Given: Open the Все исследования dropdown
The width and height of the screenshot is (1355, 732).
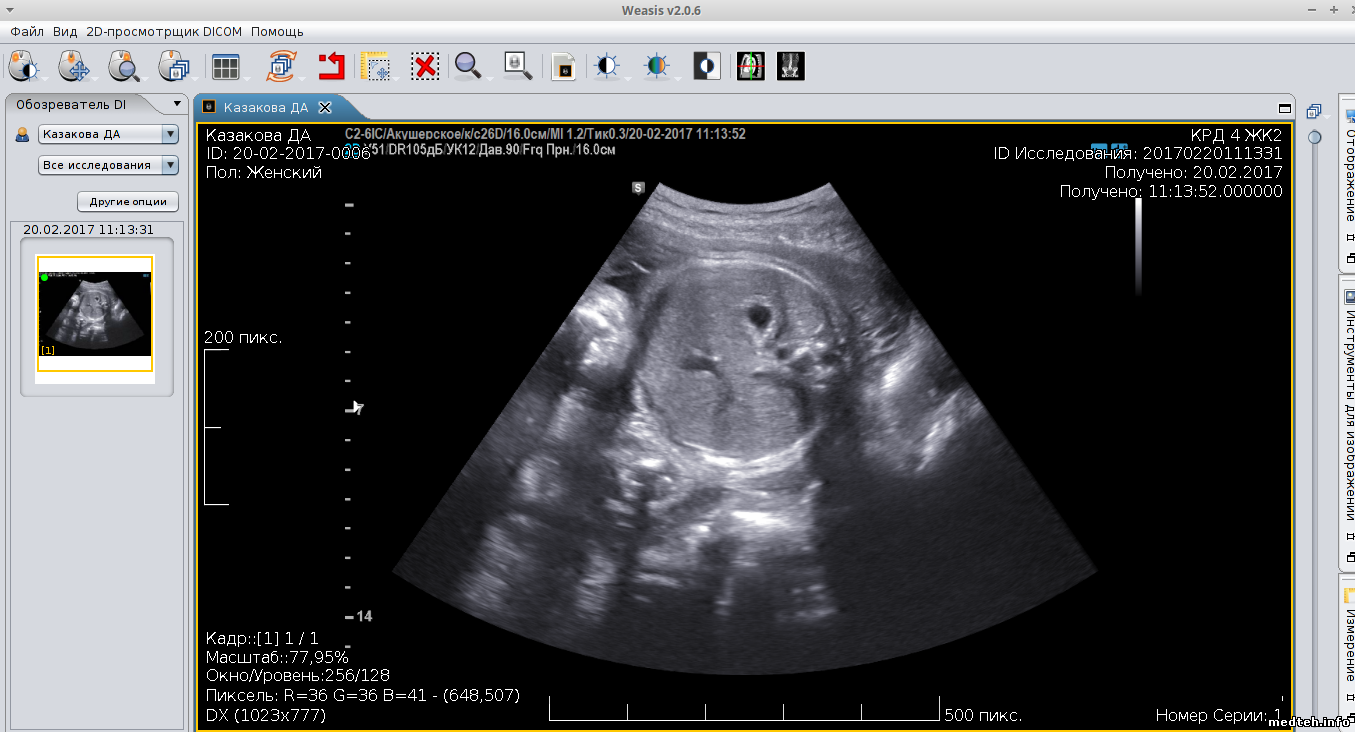Looking at the screenshot, I should 170,165.
